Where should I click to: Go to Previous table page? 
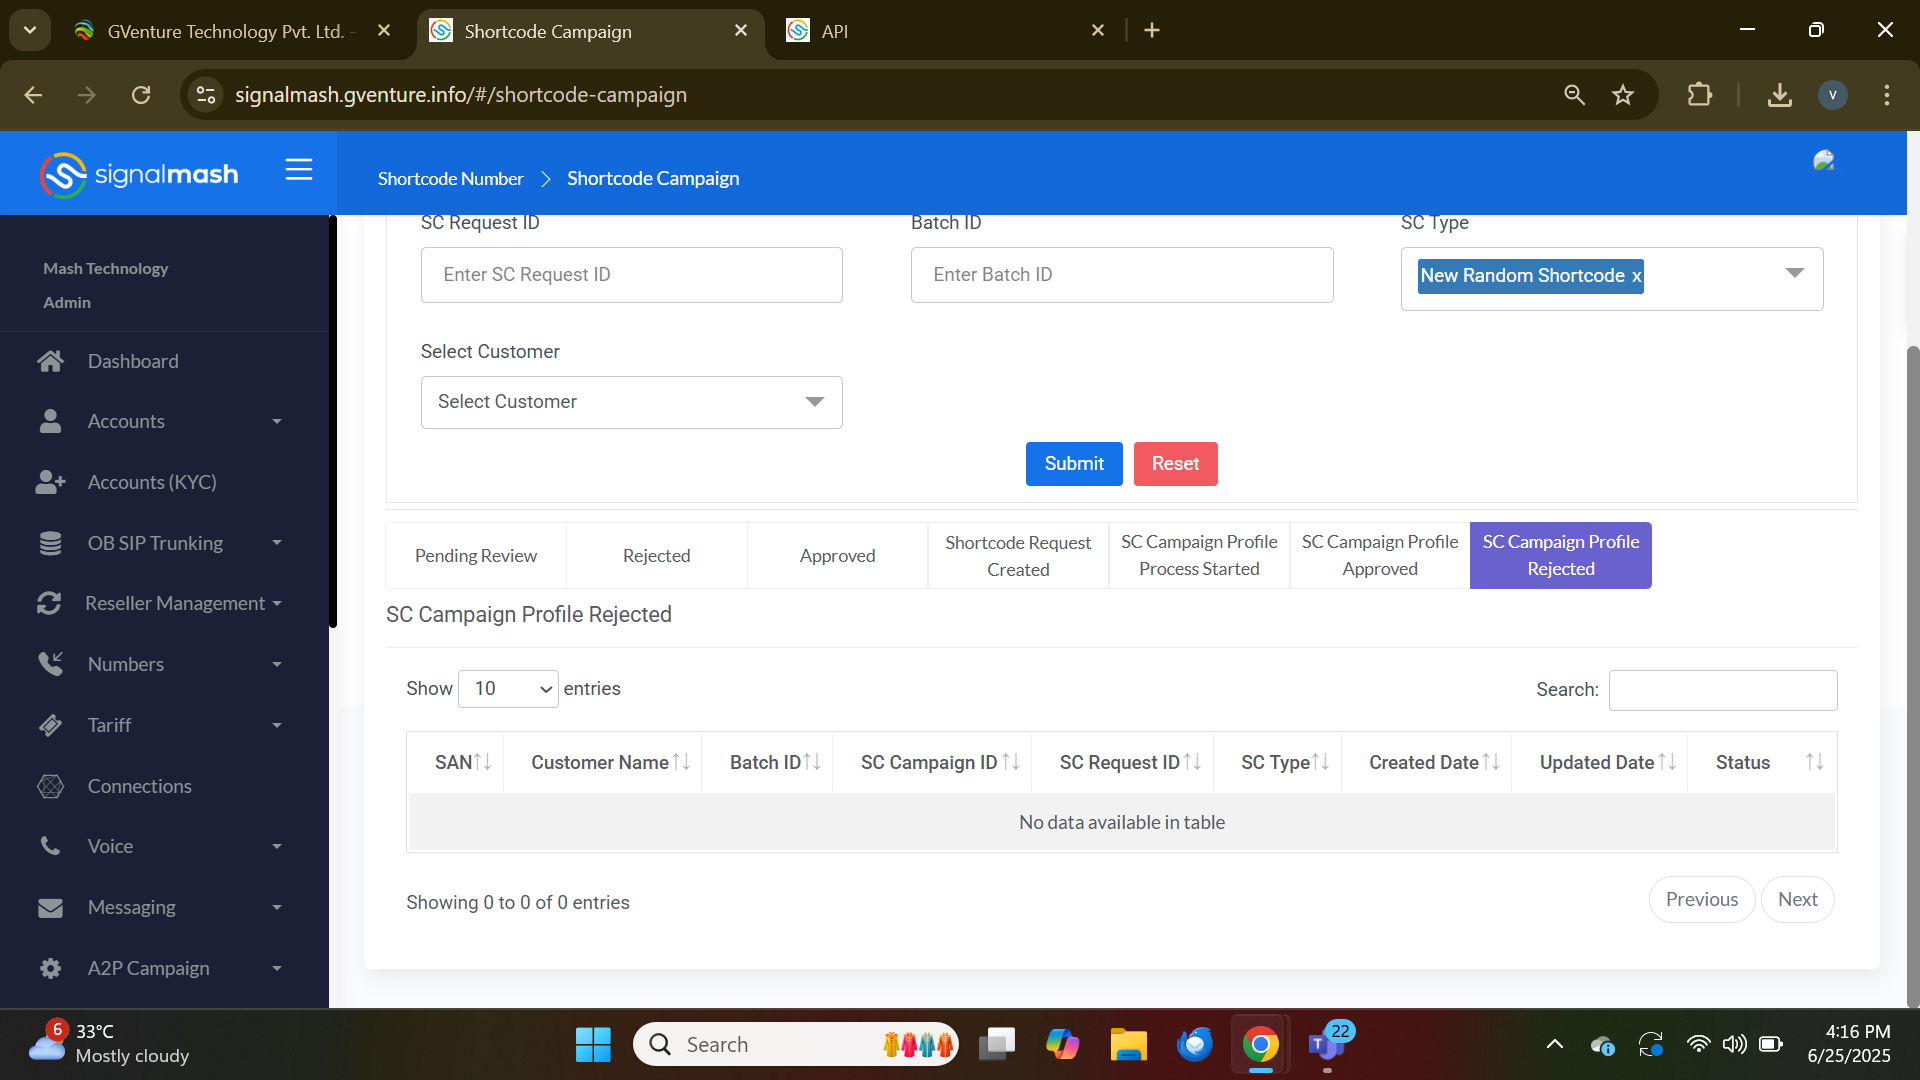pyautogui.click(x=1702, y=900)
